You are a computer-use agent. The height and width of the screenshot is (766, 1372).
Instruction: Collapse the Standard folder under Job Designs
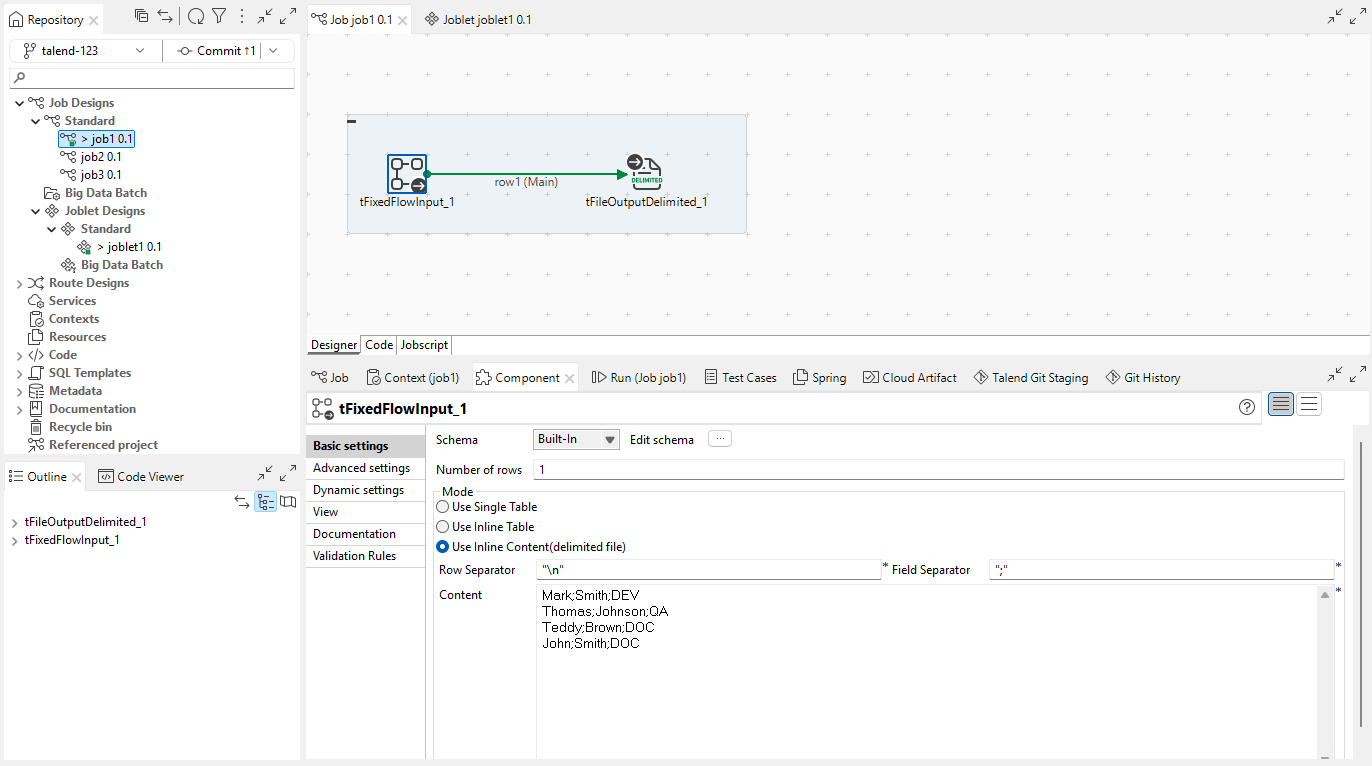click(36, 120)
